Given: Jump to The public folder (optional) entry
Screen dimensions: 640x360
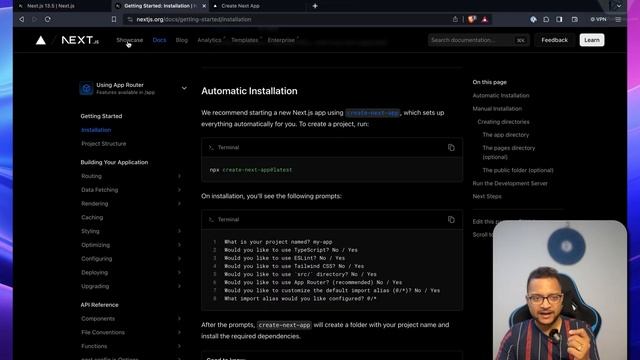Looking at the screenshot, I should (518, 170).
